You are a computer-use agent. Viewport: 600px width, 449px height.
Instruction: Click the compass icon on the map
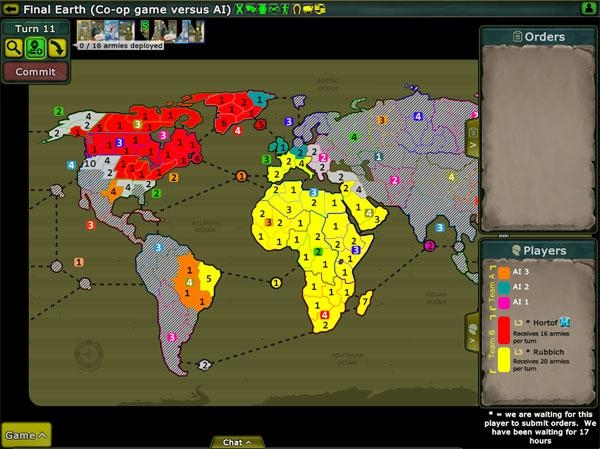point(88,353)
